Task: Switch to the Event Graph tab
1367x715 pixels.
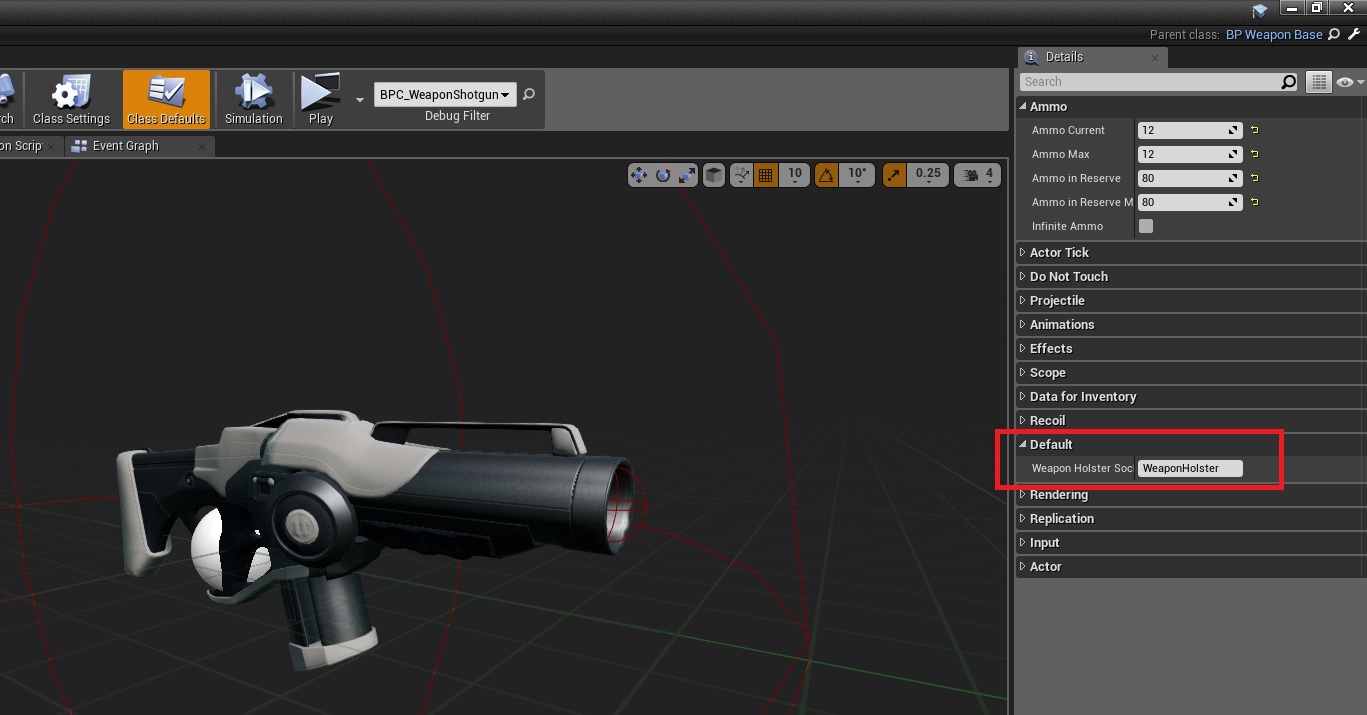Action: coord(125,146)
